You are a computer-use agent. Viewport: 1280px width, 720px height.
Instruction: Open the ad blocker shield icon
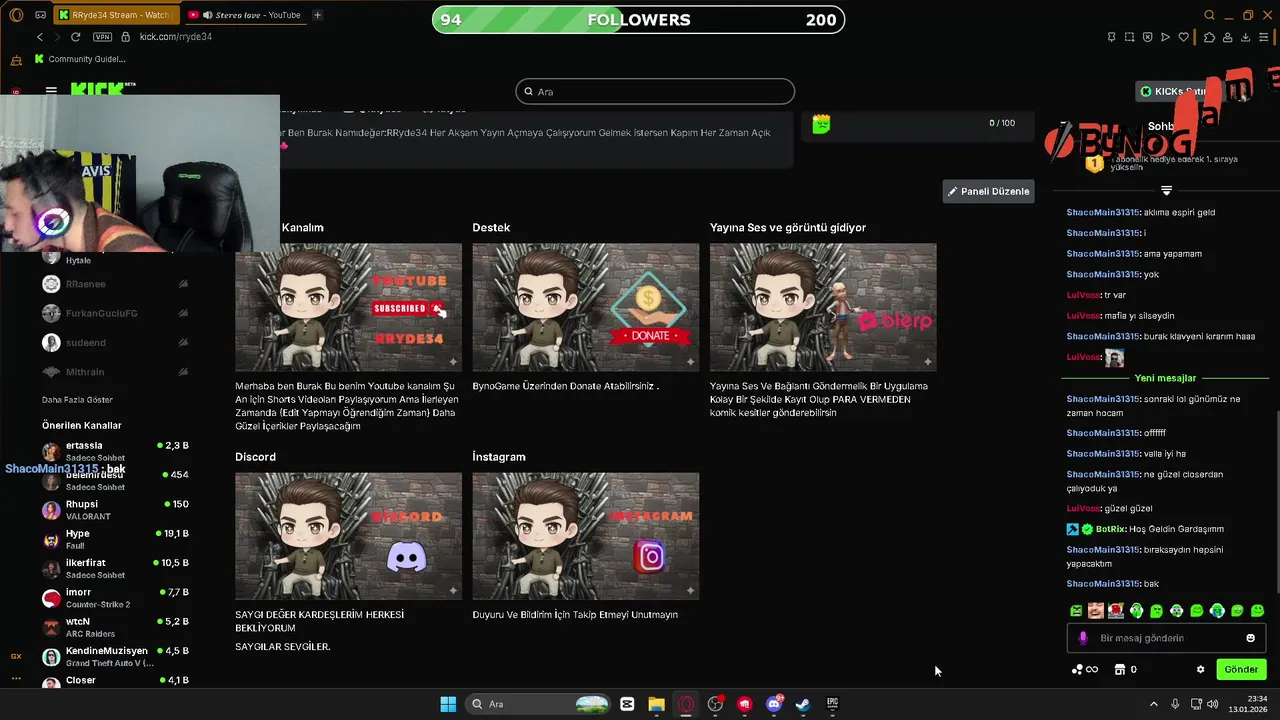coord(1148,37)
